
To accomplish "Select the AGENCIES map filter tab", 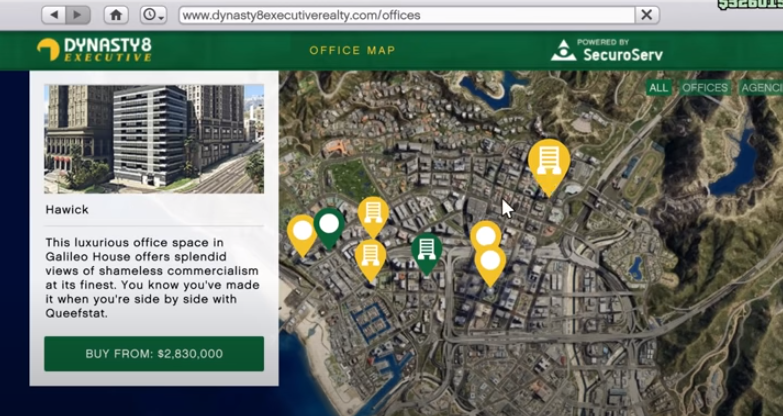I will 761,88.
